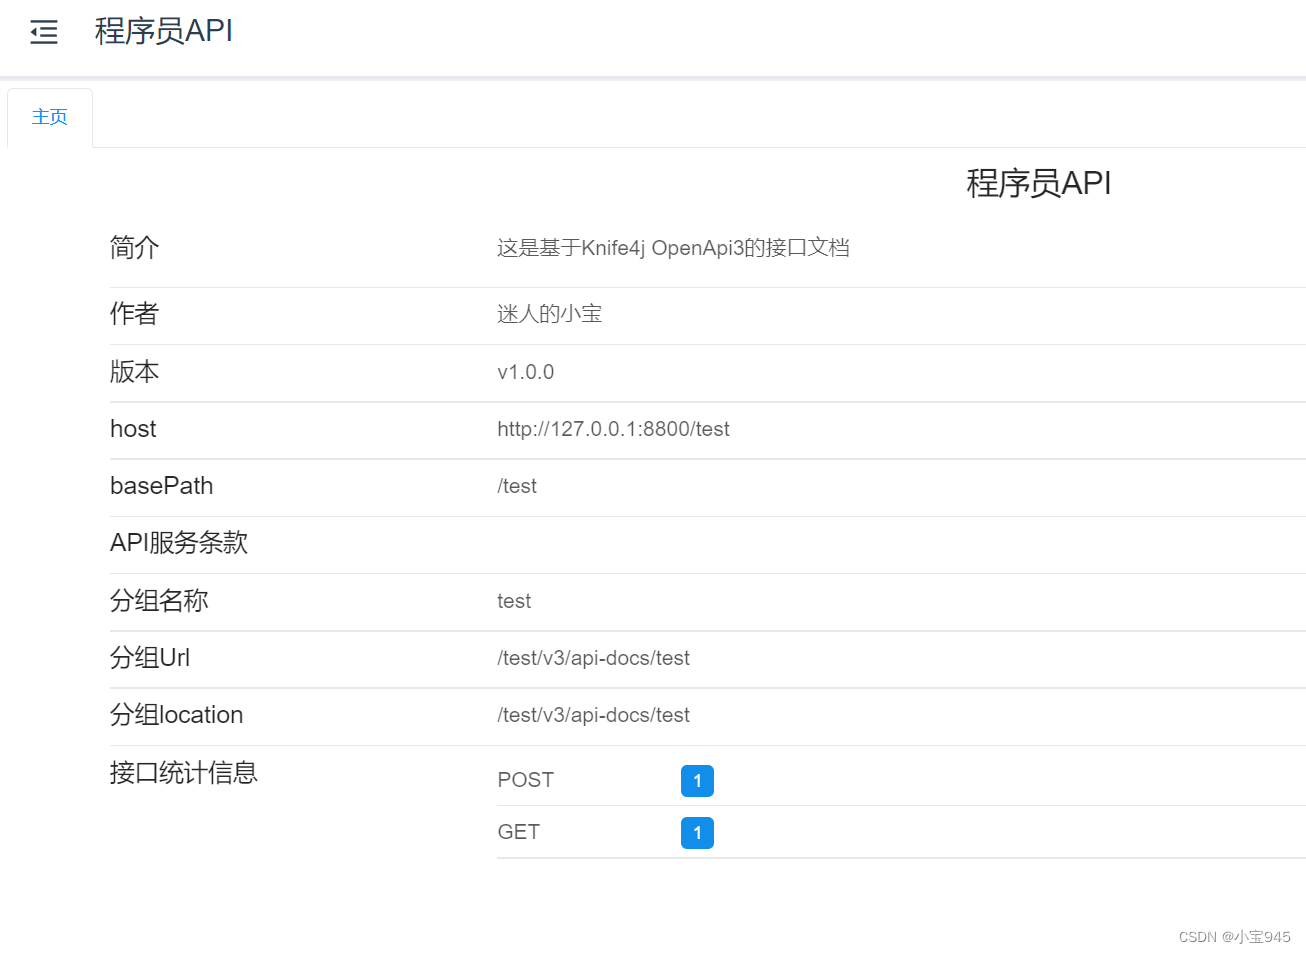Screen dimensions: 1306x953
Task: Select the basePath value /test
Action: (517, 486)
